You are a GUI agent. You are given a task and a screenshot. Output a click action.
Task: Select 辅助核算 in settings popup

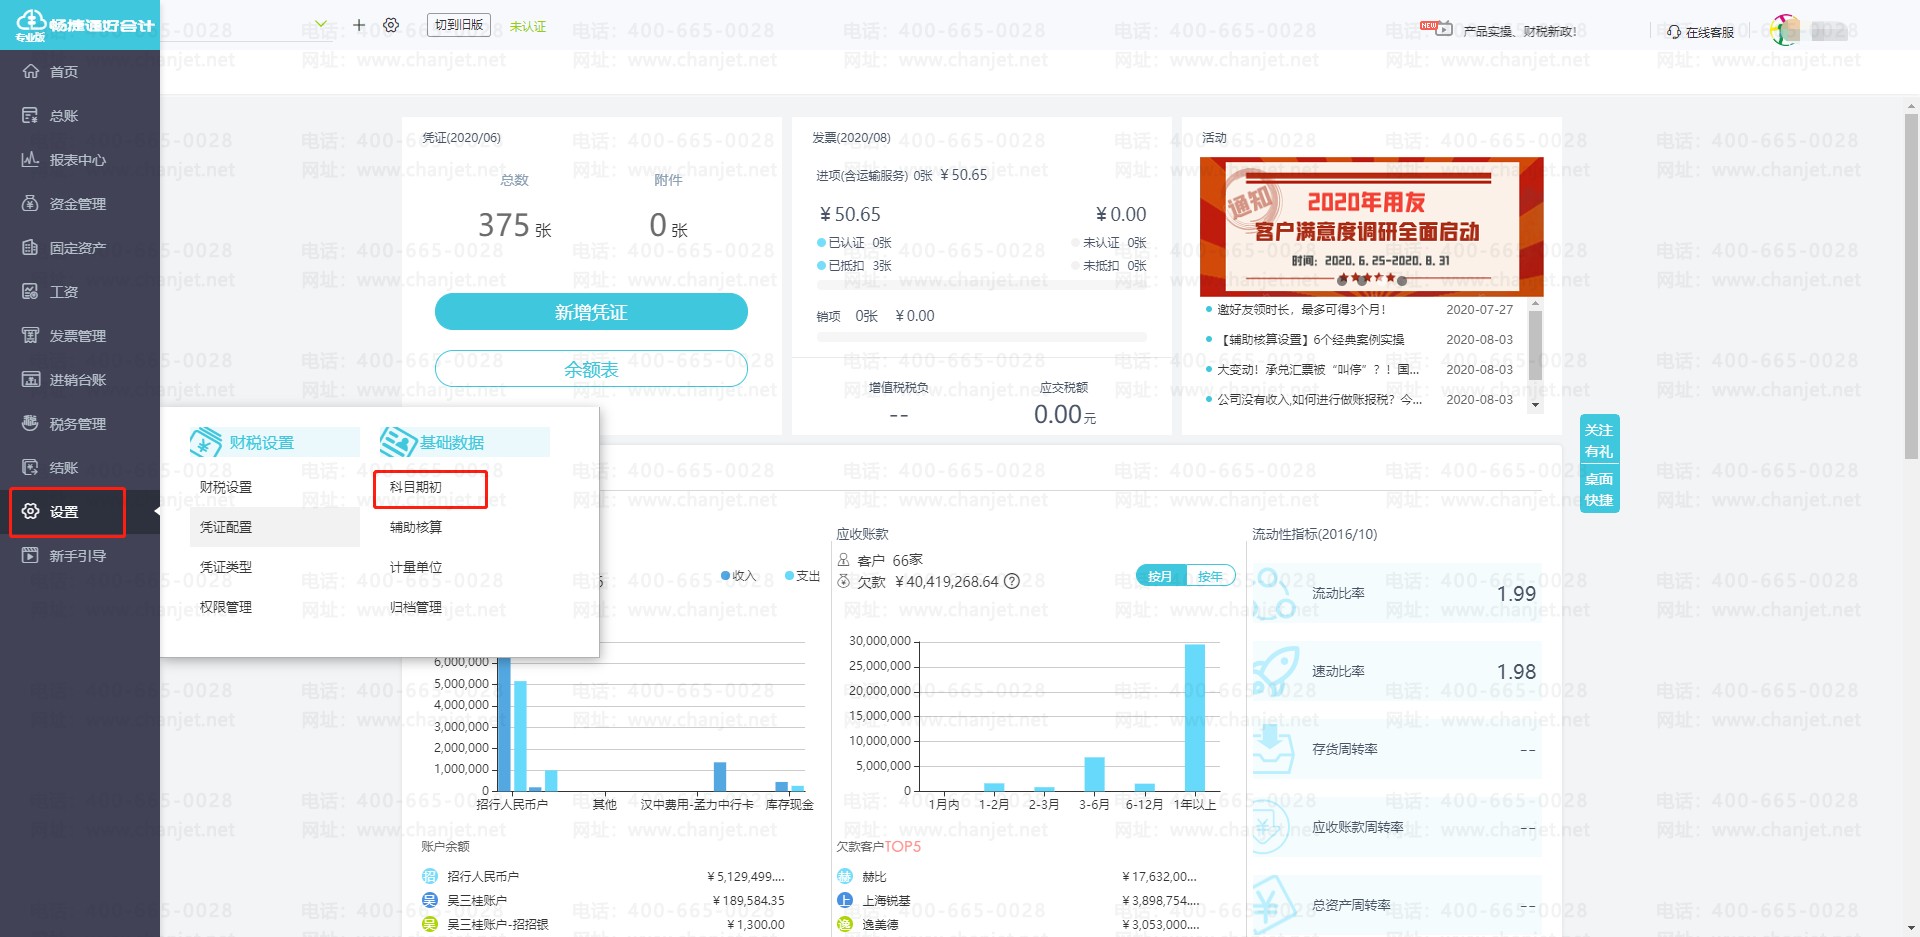point(416,527)
